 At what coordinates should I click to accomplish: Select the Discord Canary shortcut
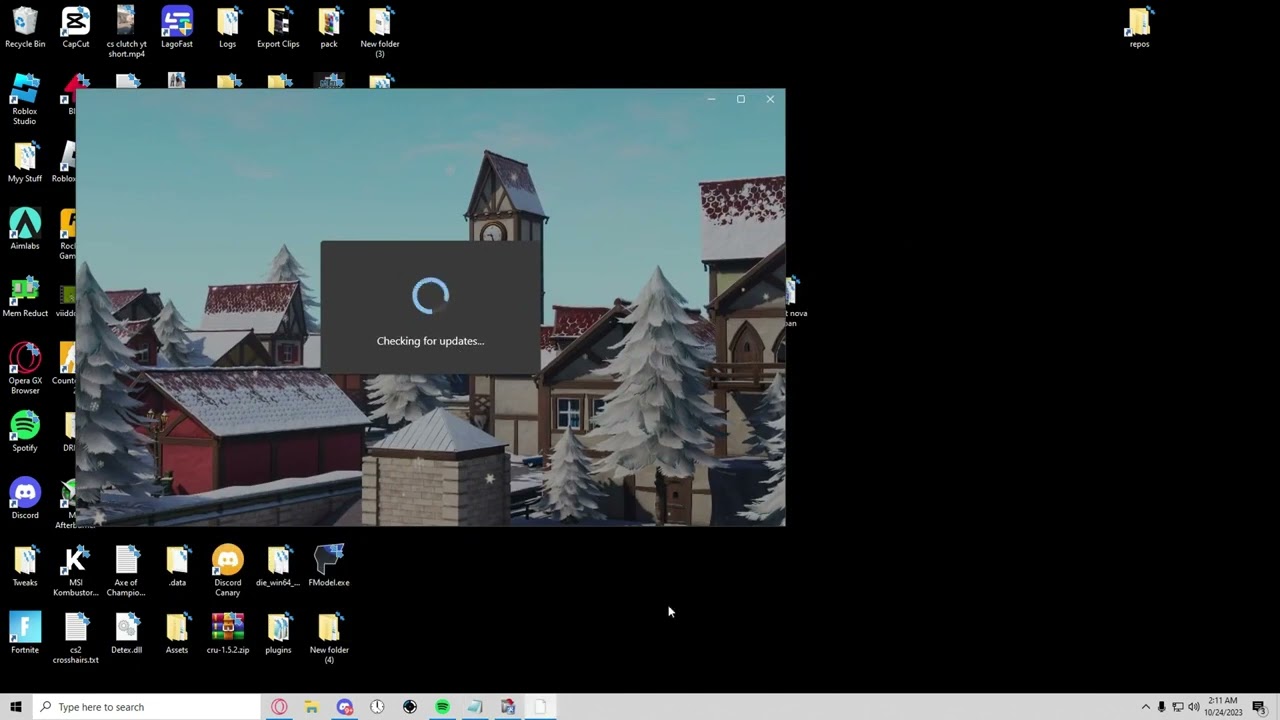(x=228, y=571)
